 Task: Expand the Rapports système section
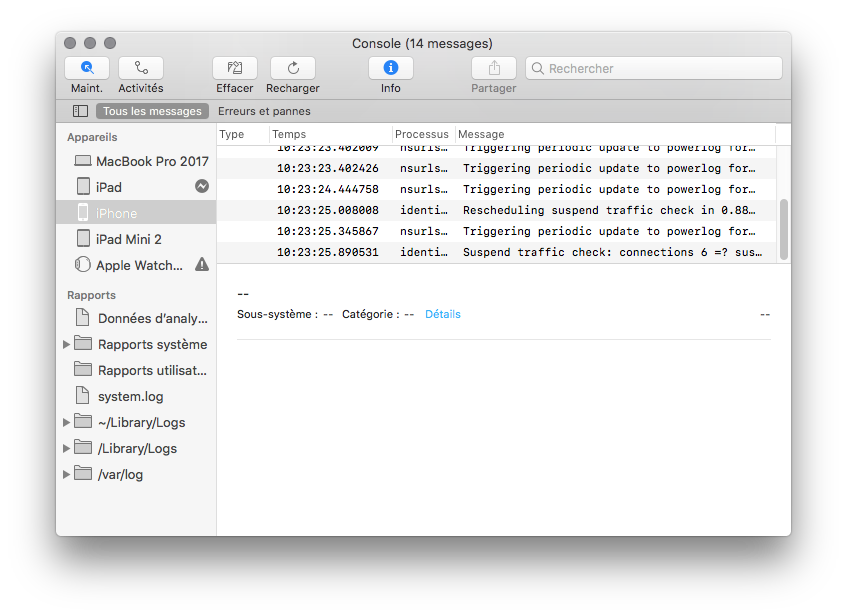click(66, 344)
